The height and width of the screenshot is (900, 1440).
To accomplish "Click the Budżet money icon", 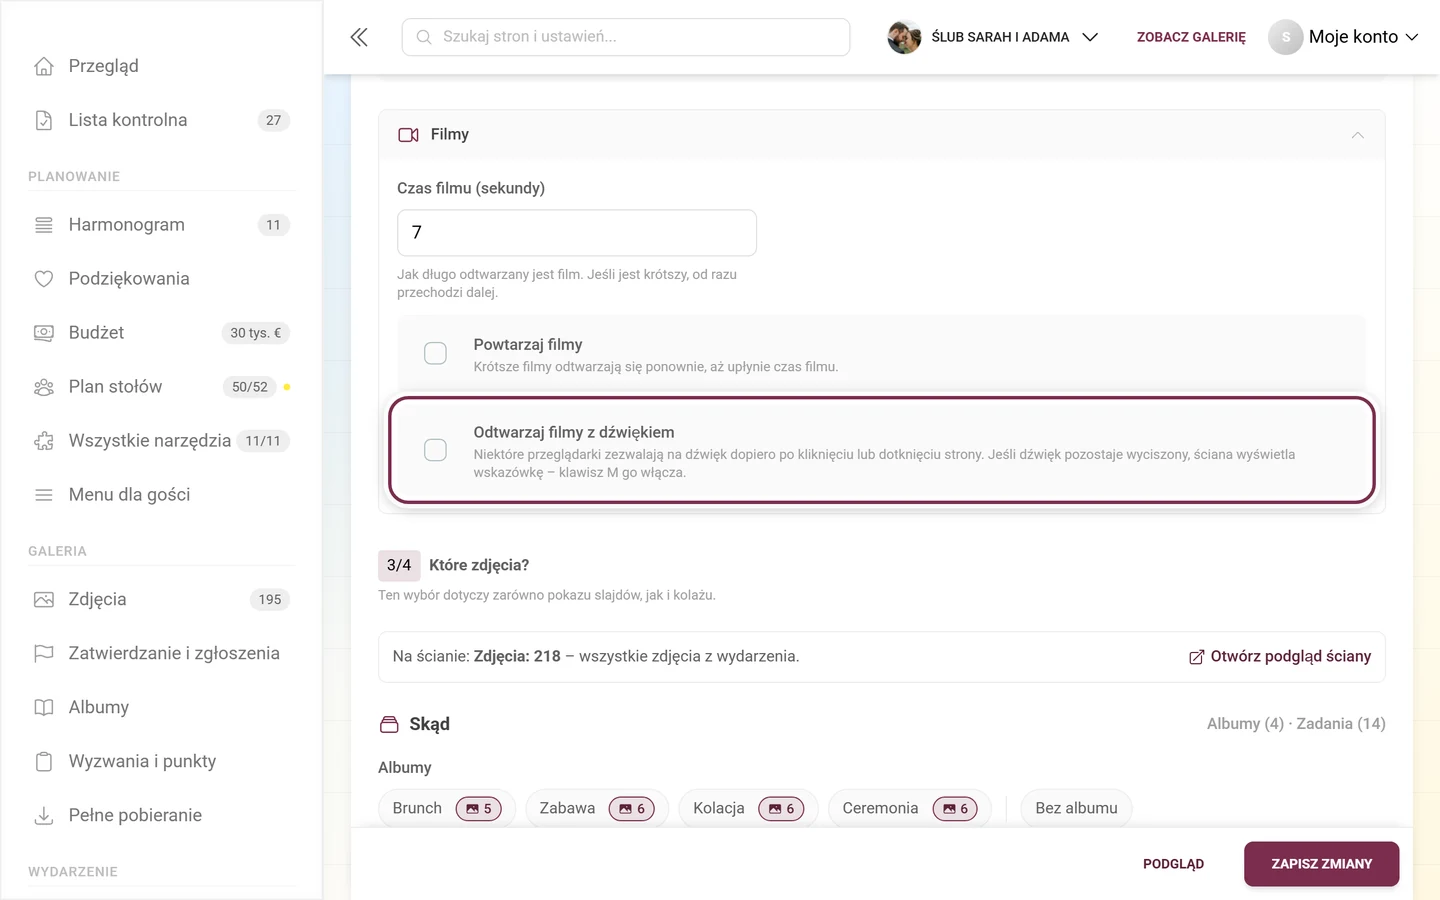I will pyautogui.click(x=44, y=333).
